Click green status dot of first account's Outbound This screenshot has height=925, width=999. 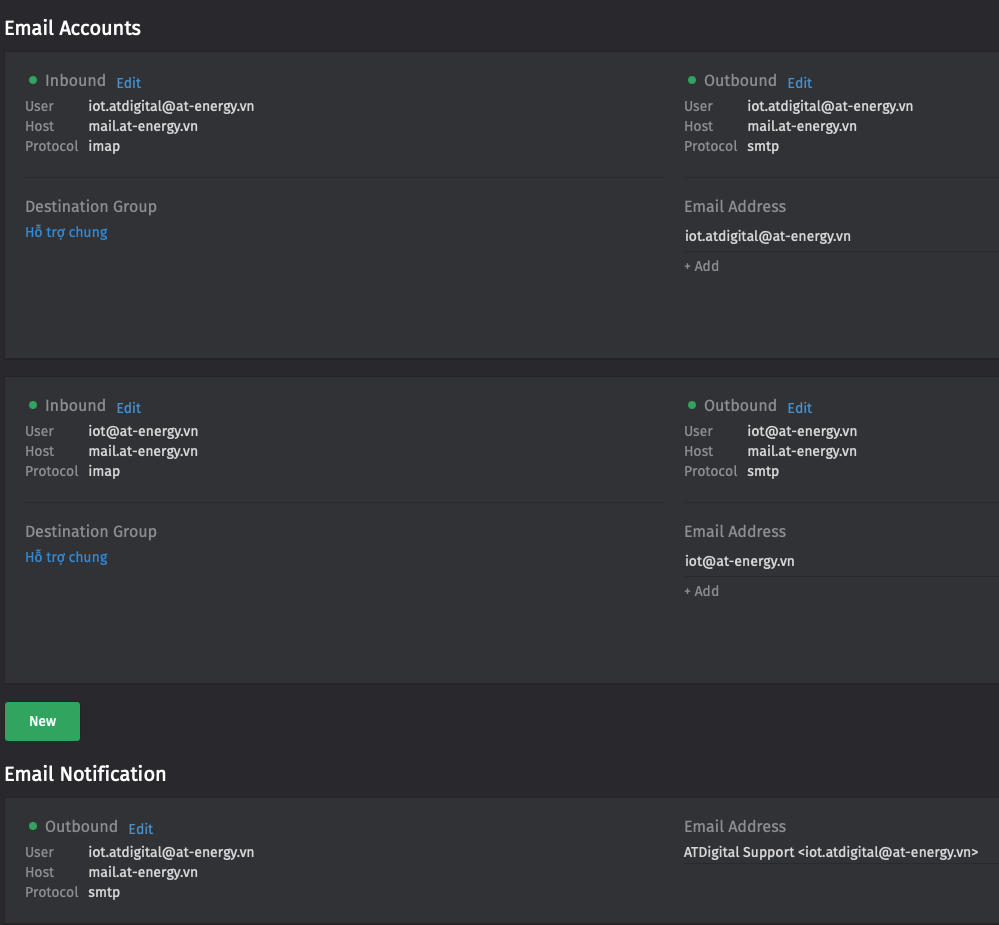coord(692,80)
